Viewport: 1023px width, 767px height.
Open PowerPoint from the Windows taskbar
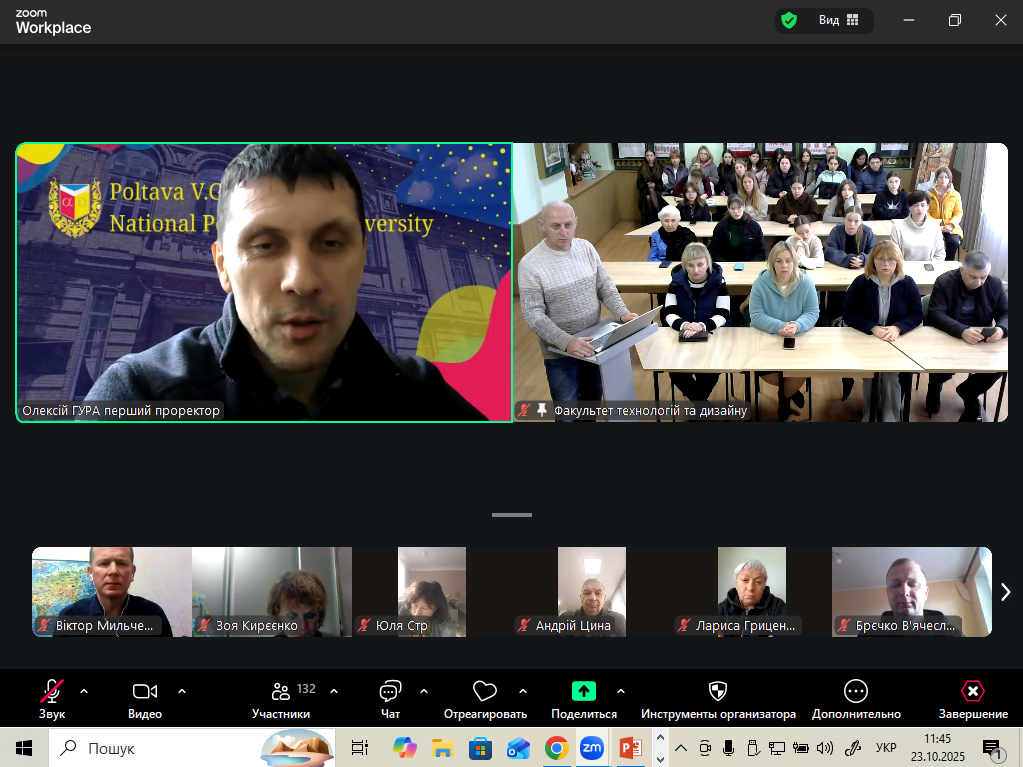[x=630, y=748]
